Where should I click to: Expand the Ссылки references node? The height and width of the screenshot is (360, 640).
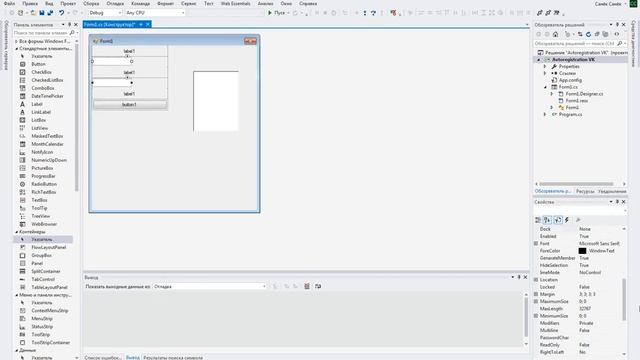tap(545, 73)
